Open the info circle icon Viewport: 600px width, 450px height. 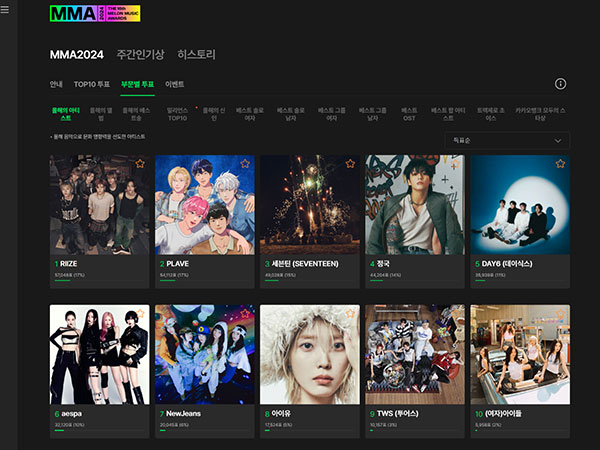560,84
